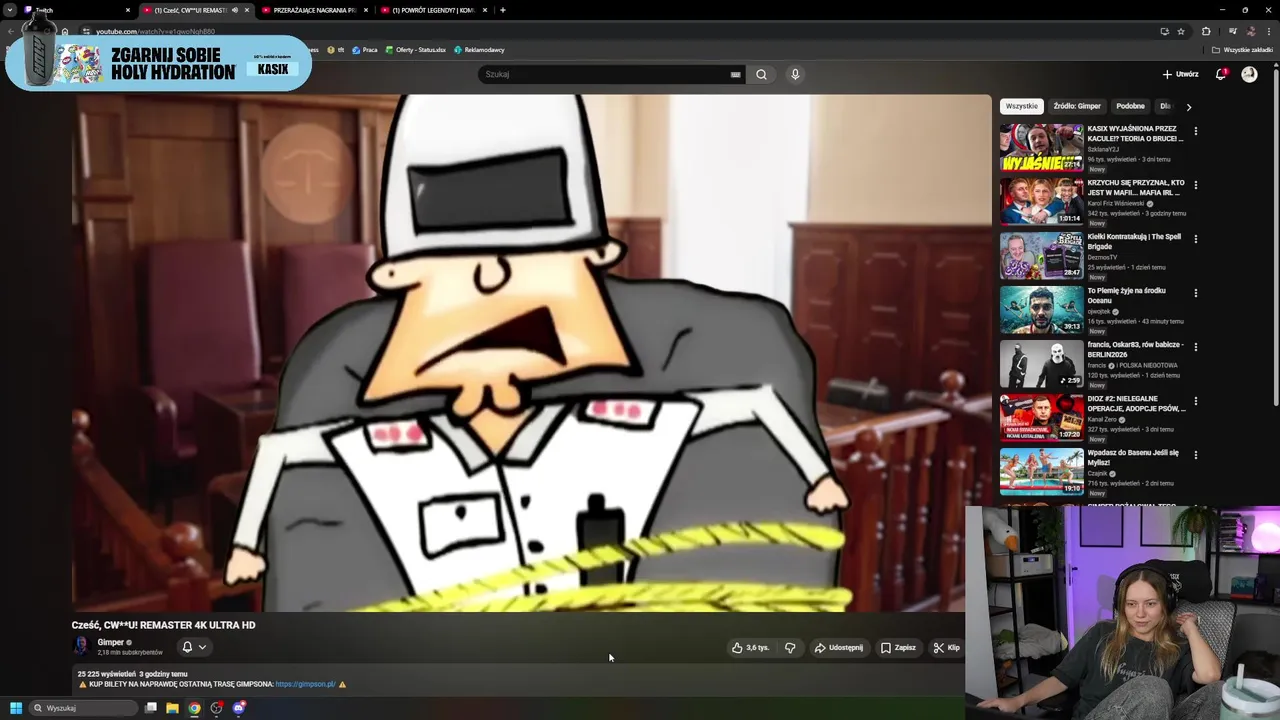Start voice search with the microphone icon
1280x720 pixels.
[795, 74]
